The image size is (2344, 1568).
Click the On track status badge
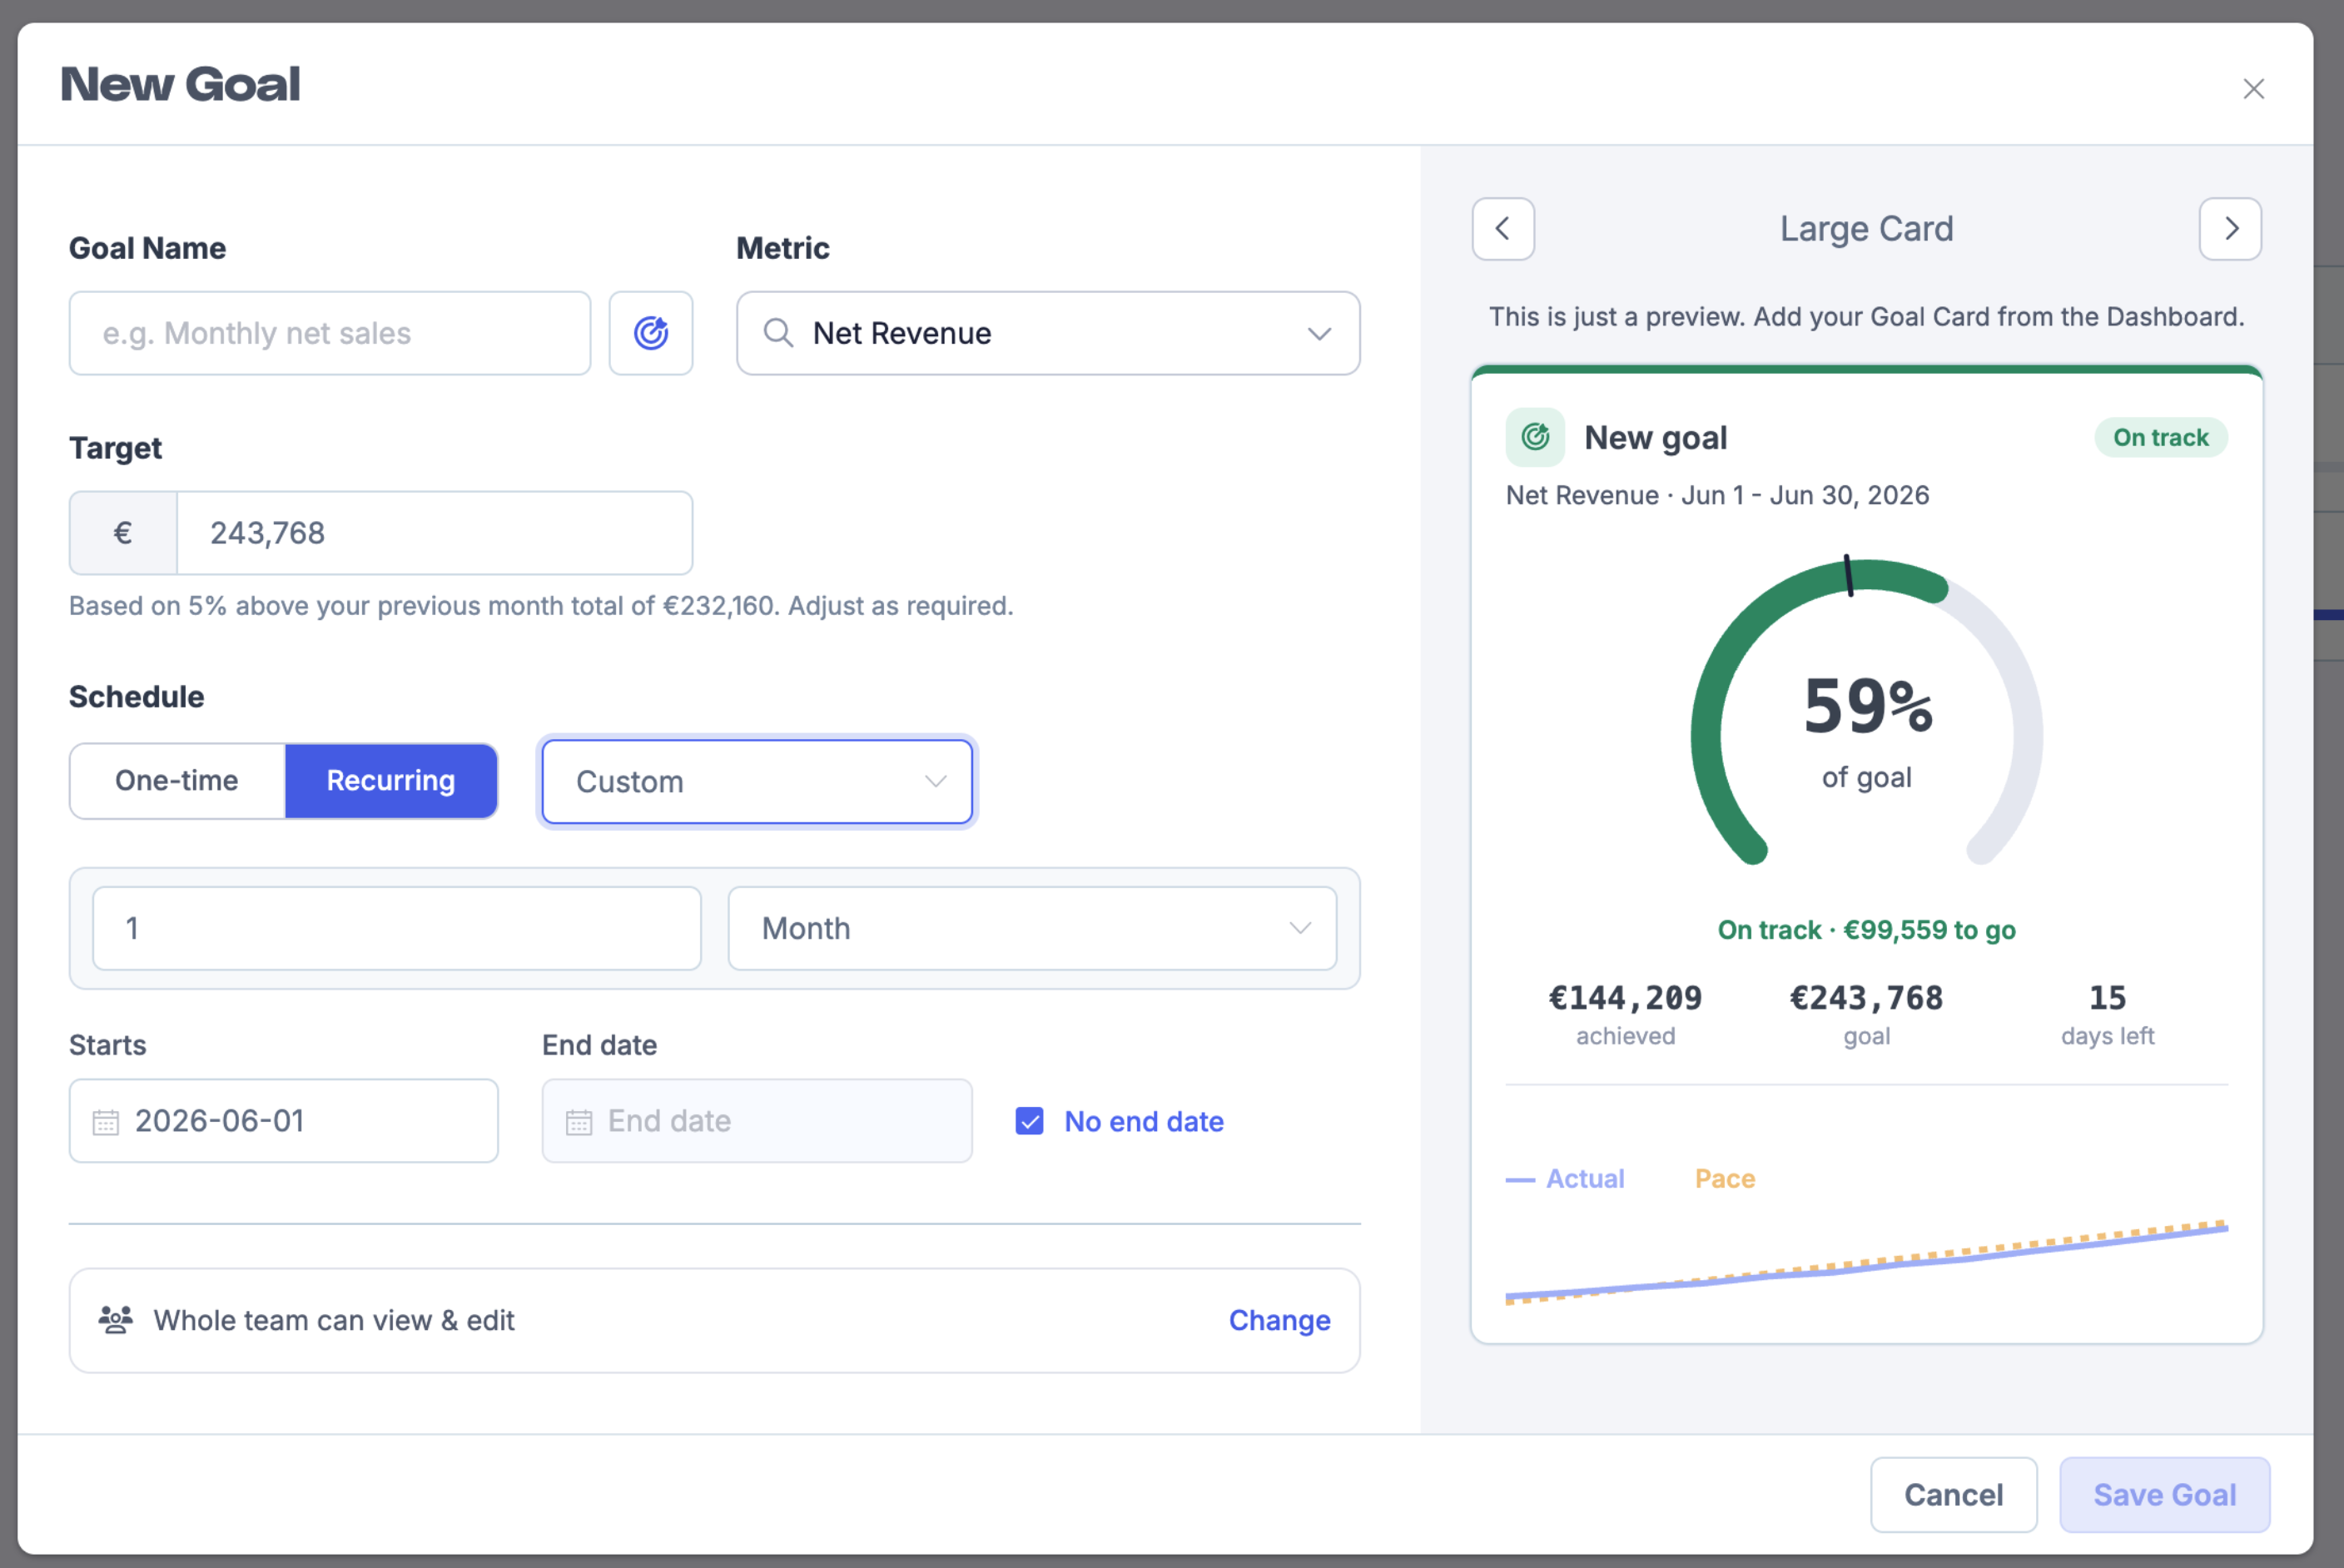[2160, 437]
